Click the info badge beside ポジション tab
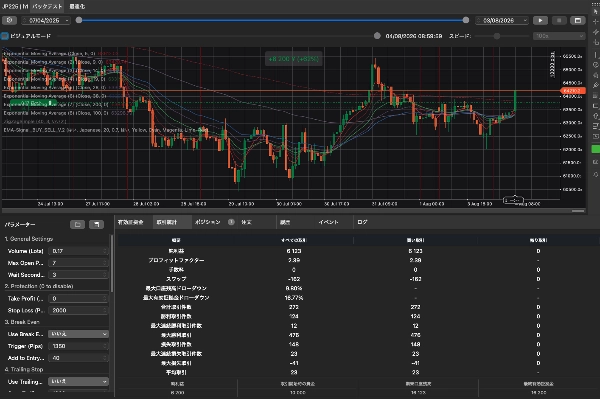Image resolution: width=600 pixels, height=399 pixels. click(x=231, y=222)
